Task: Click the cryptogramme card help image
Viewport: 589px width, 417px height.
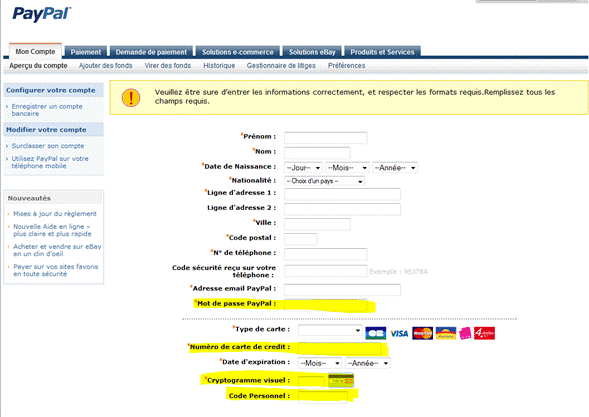Action: [341, 381]
